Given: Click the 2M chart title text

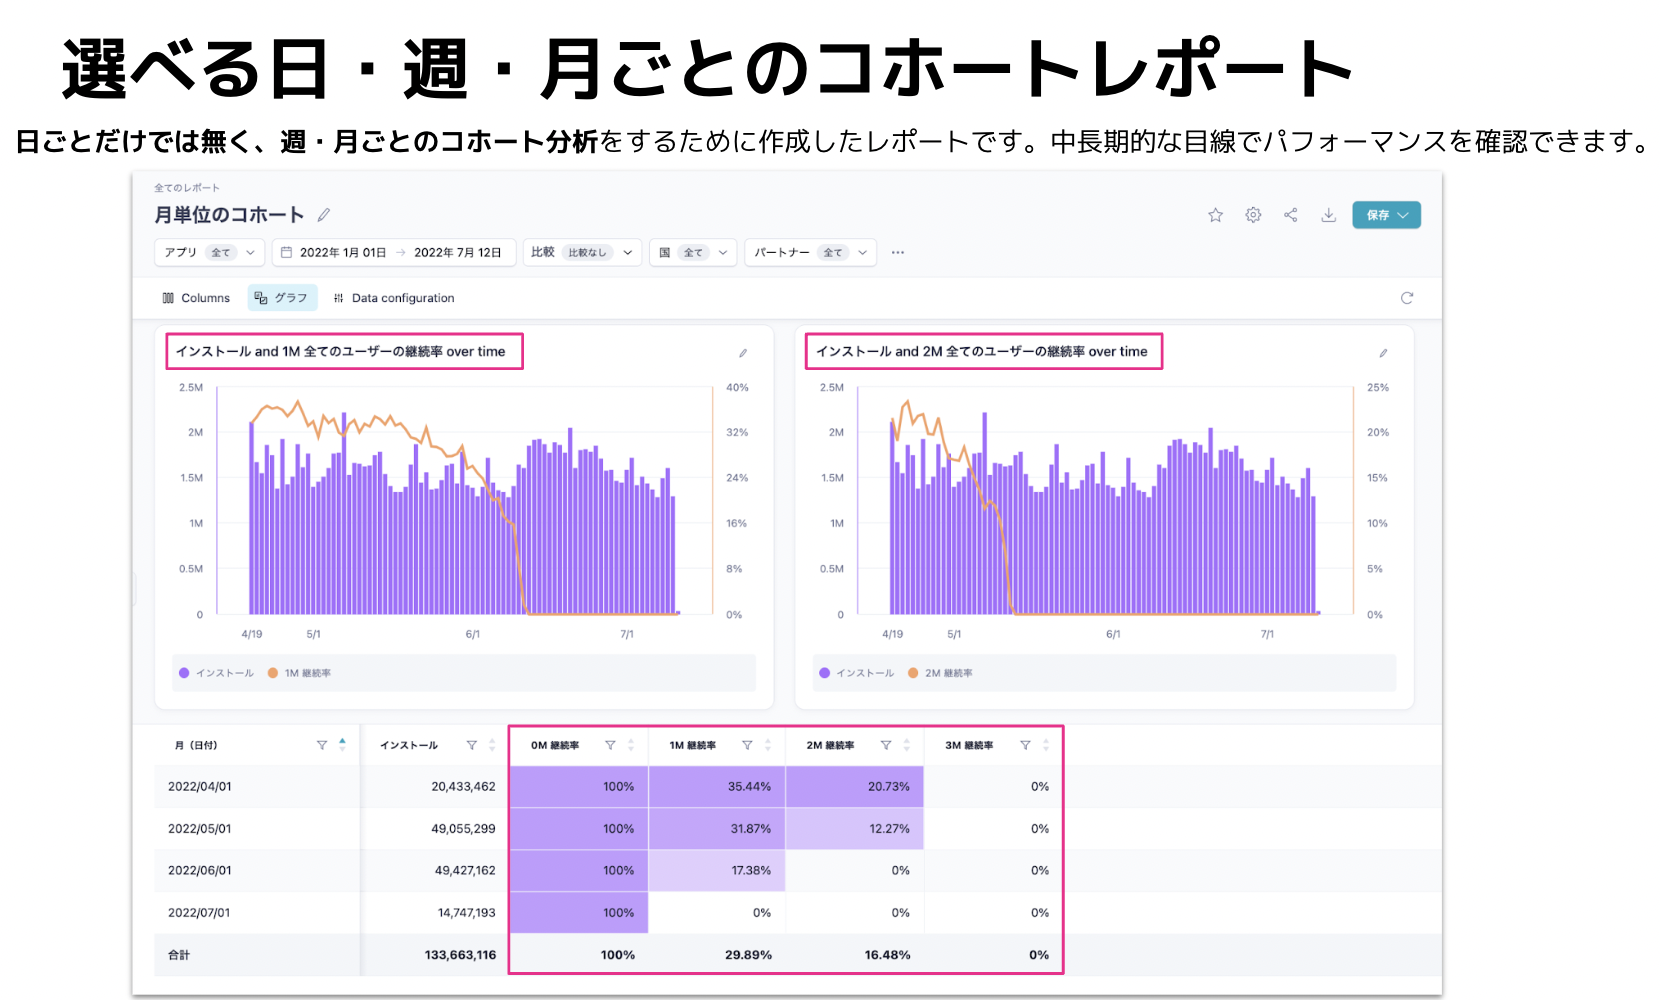Looking at the screenshot, I should pyautogui.click(x=982, y=351).
